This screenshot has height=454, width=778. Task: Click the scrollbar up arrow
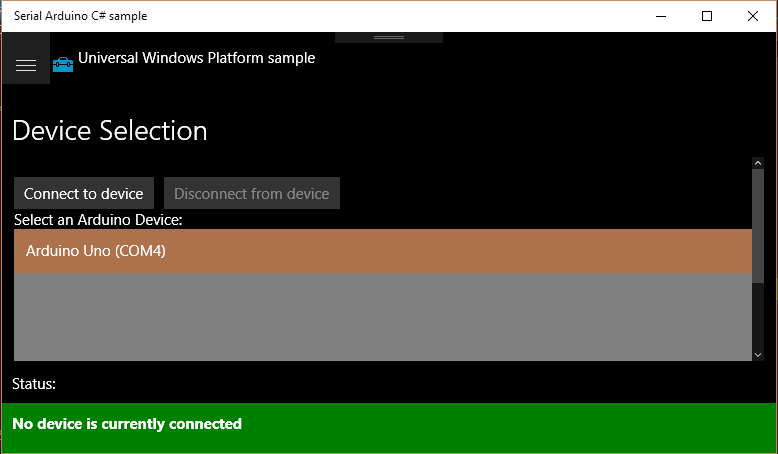tap(758, 163)
